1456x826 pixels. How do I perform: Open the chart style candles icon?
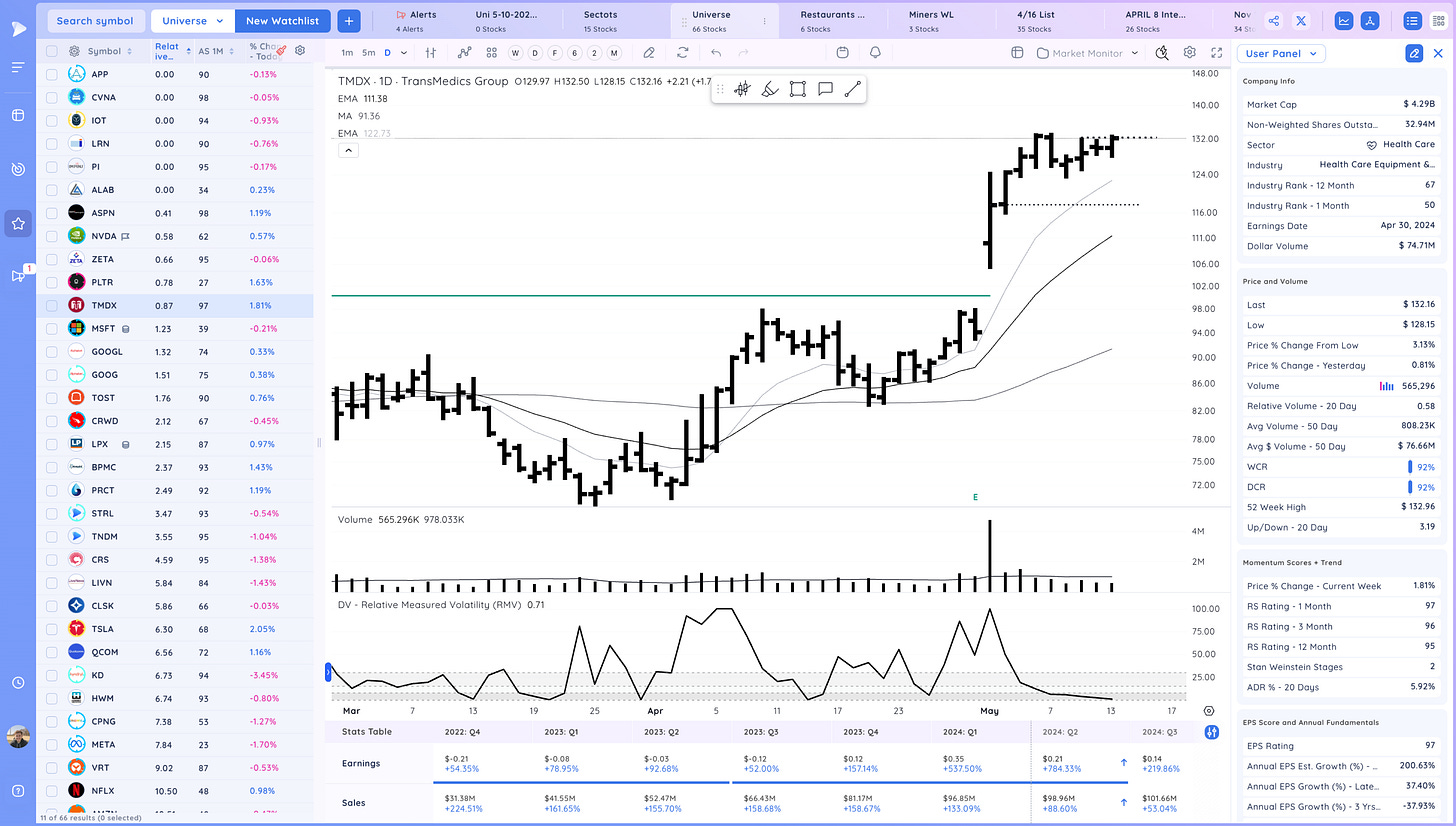click(x=431, y=53)
